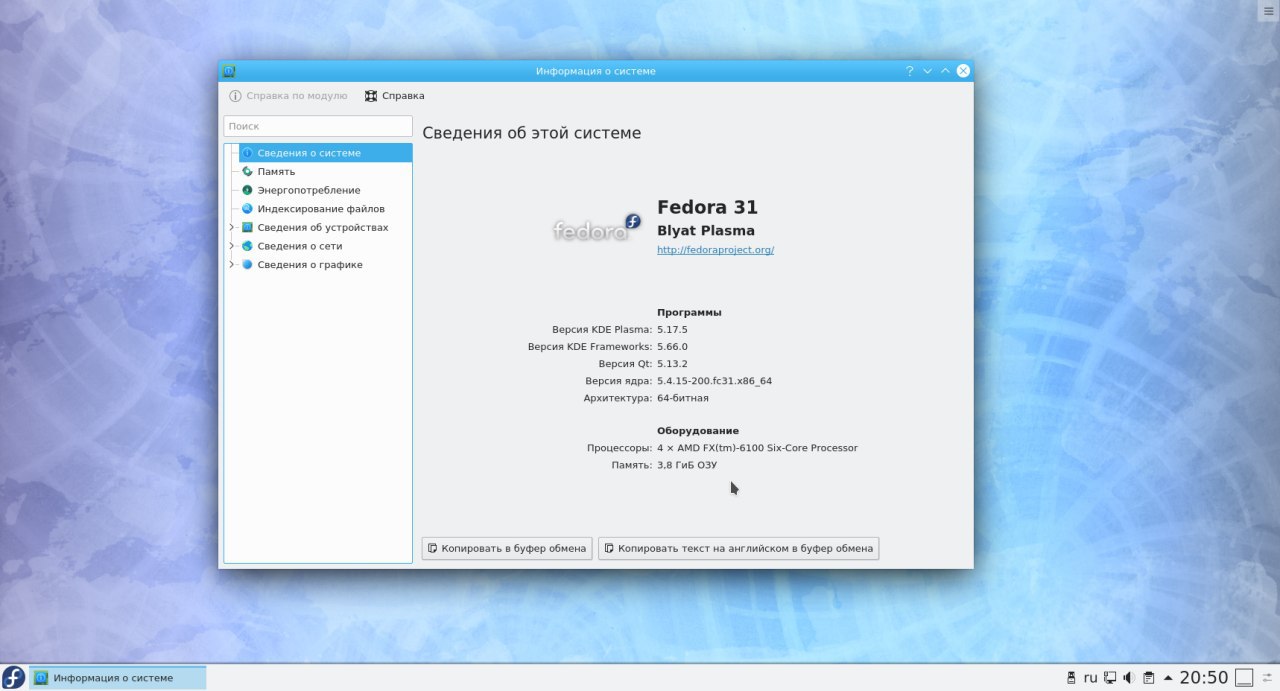Click the Fedora 31 heading
The height and width of the screenshot is (691, 1280).
(x=707, y=207)
